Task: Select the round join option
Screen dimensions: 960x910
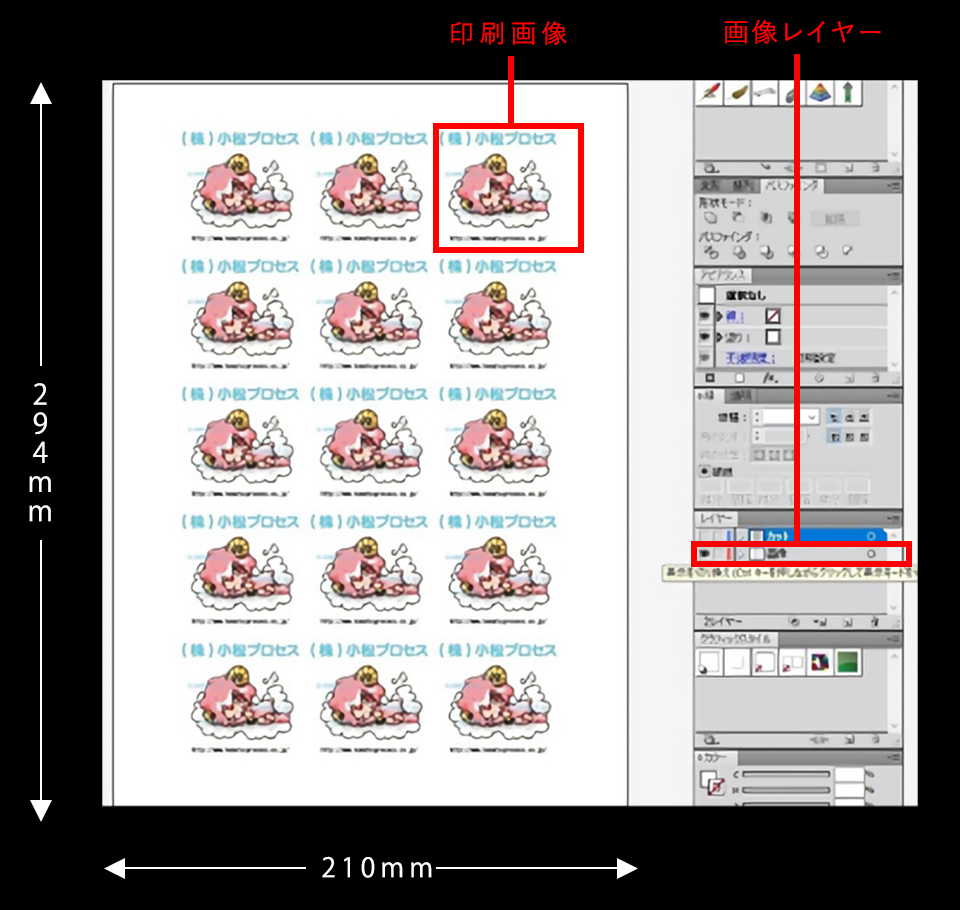Action: coord(849,437)
